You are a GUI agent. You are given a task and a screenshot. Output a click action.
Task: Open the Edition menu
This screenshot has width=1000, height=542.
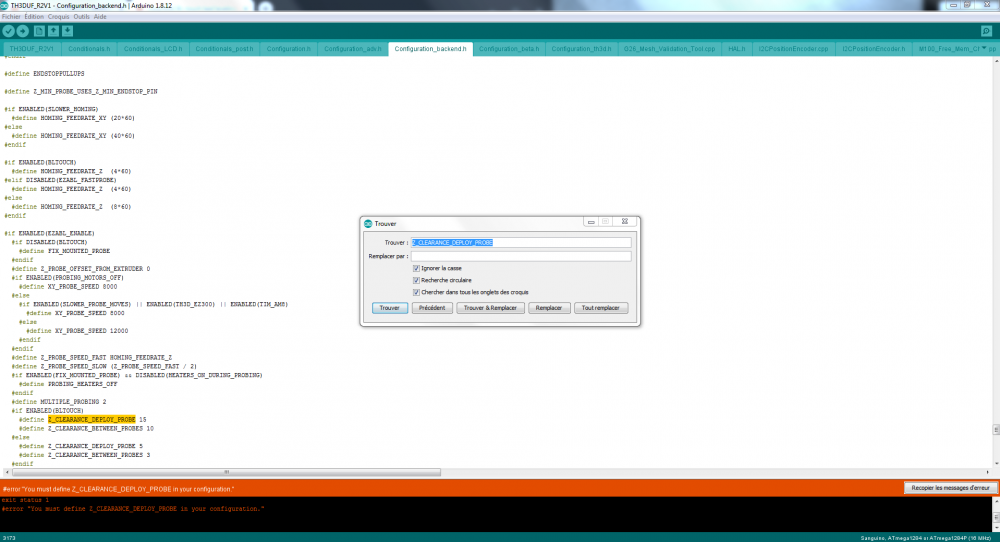[x=34, y=17]
